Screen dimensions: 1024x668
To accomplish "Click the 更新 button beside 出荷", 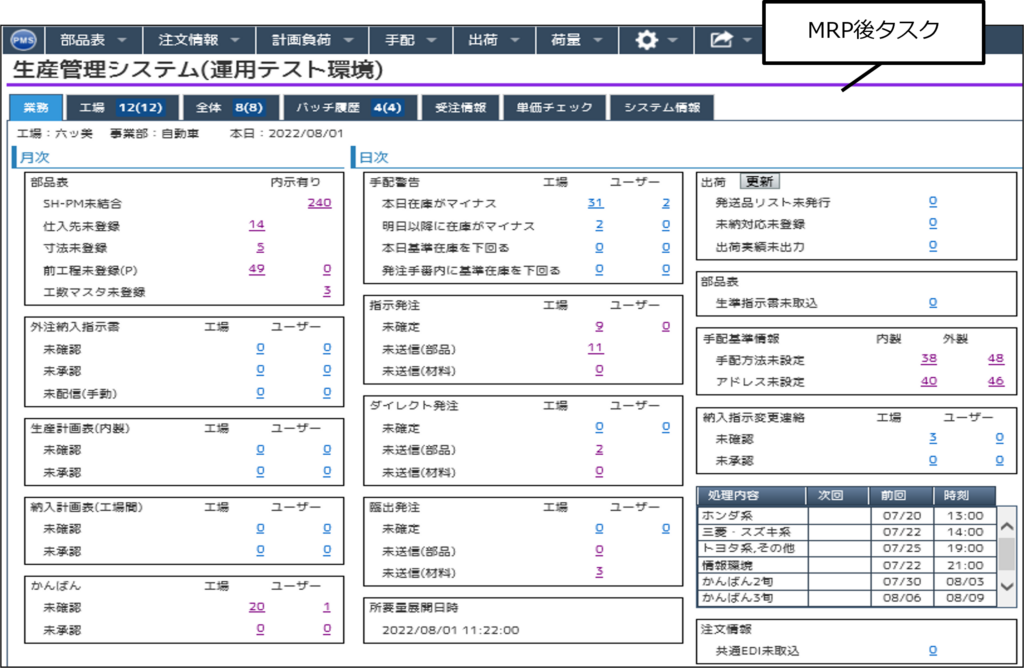I will pyautogui.click(x=760, y=182).
